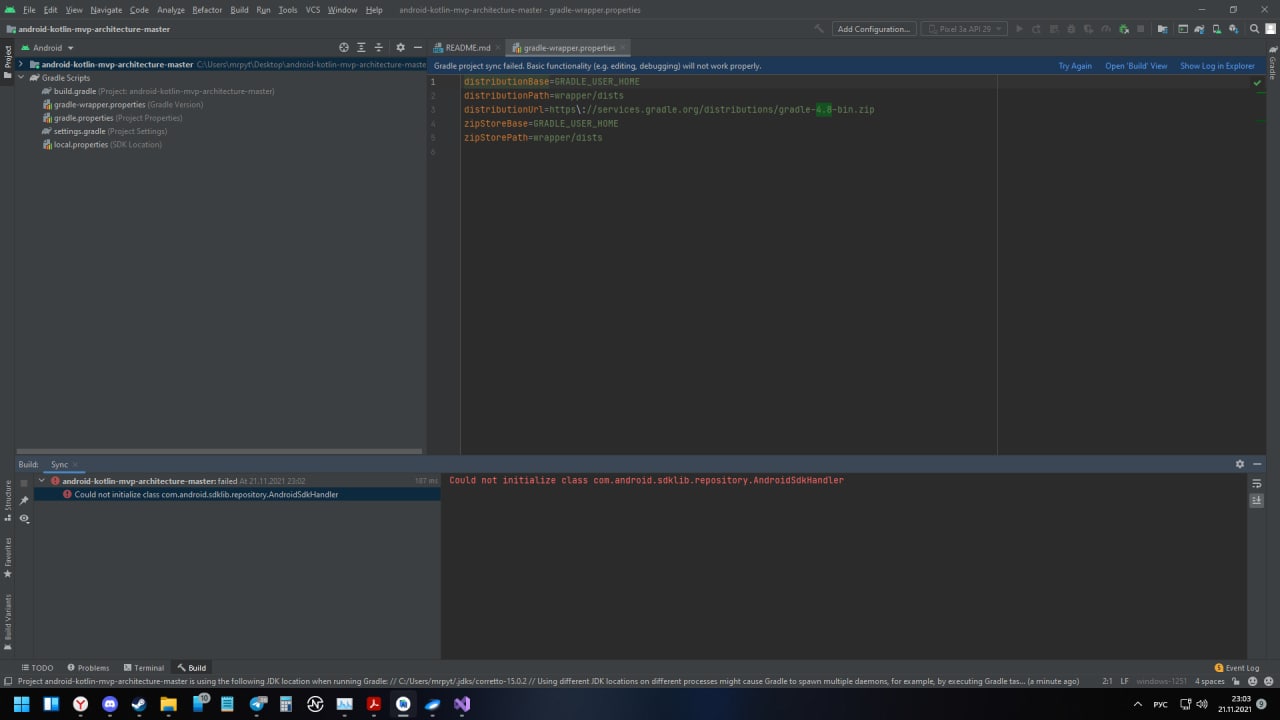Viewport: 1280px width, 720px height.
Task: Open the Event Log
Action: [1237, 667]
